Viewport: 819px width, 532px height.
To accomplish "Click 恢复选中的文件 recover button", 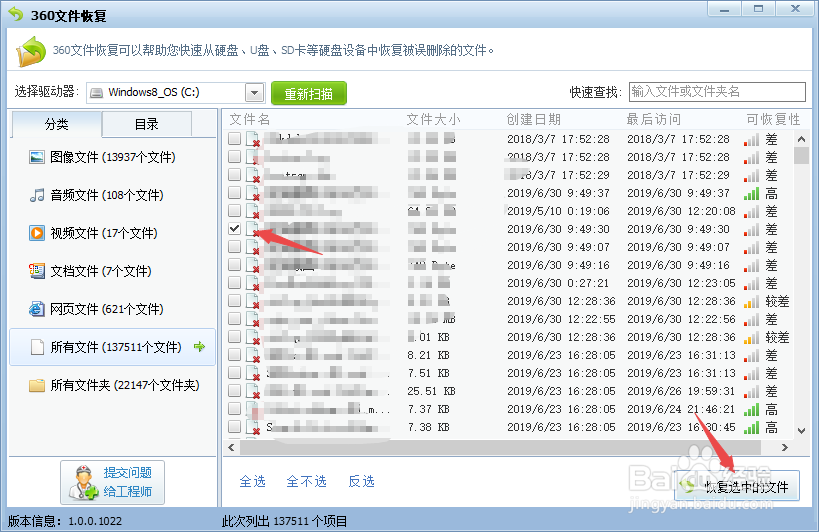I will 736,486.
